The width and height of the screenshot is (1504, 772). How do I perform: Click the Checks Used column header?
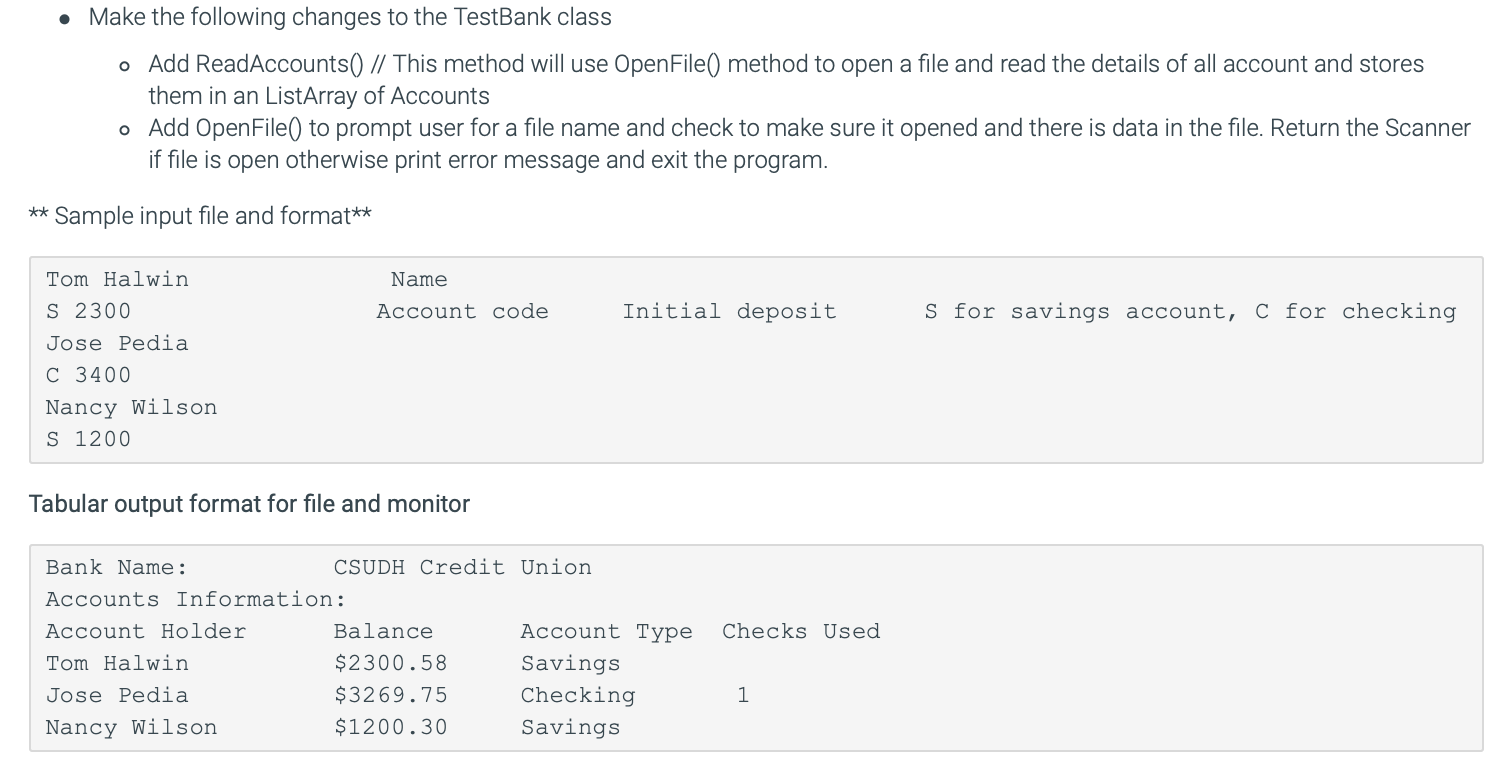[x=801, y=631]
